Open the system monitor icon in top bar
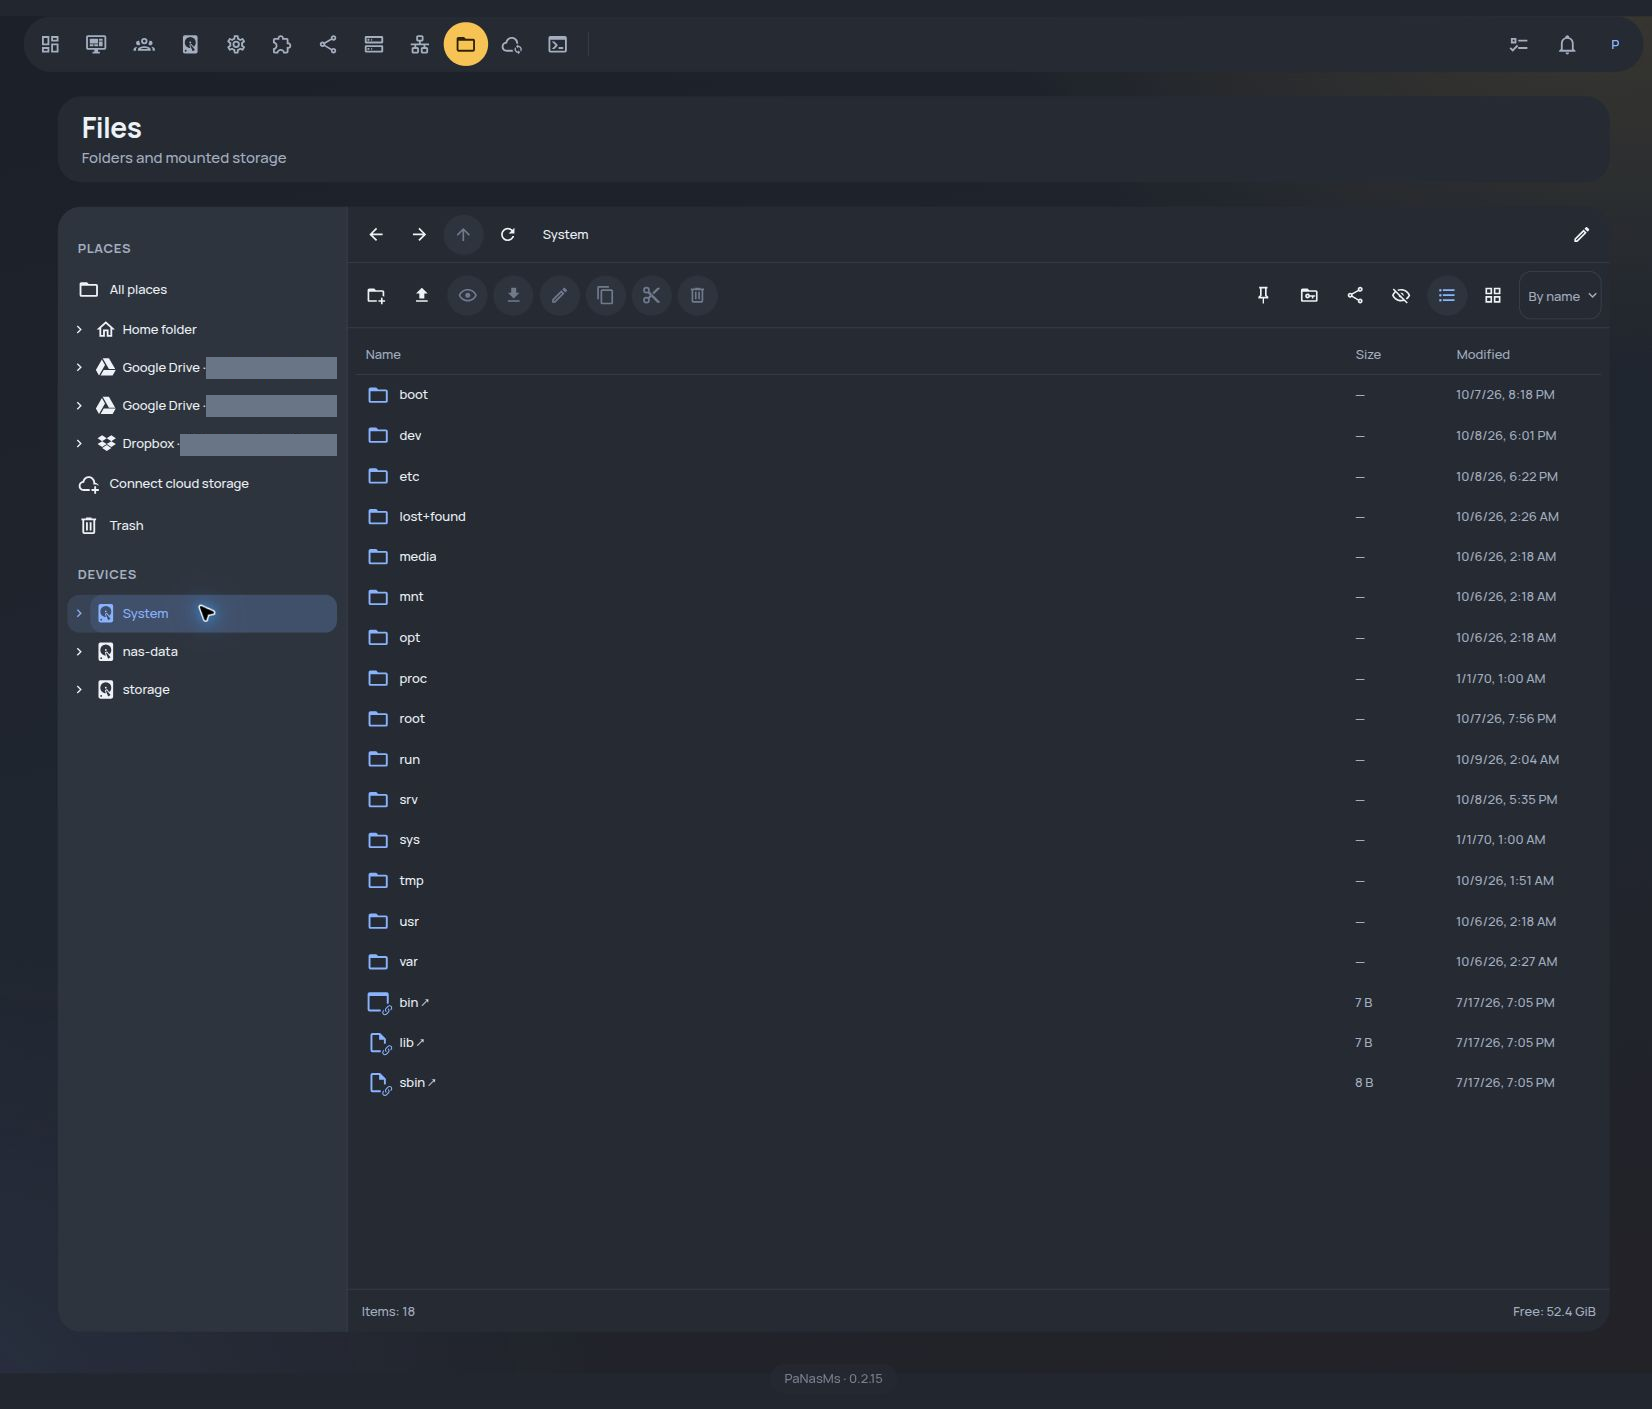Screen dimensions: 1652x1409 [x=96, y=44]
